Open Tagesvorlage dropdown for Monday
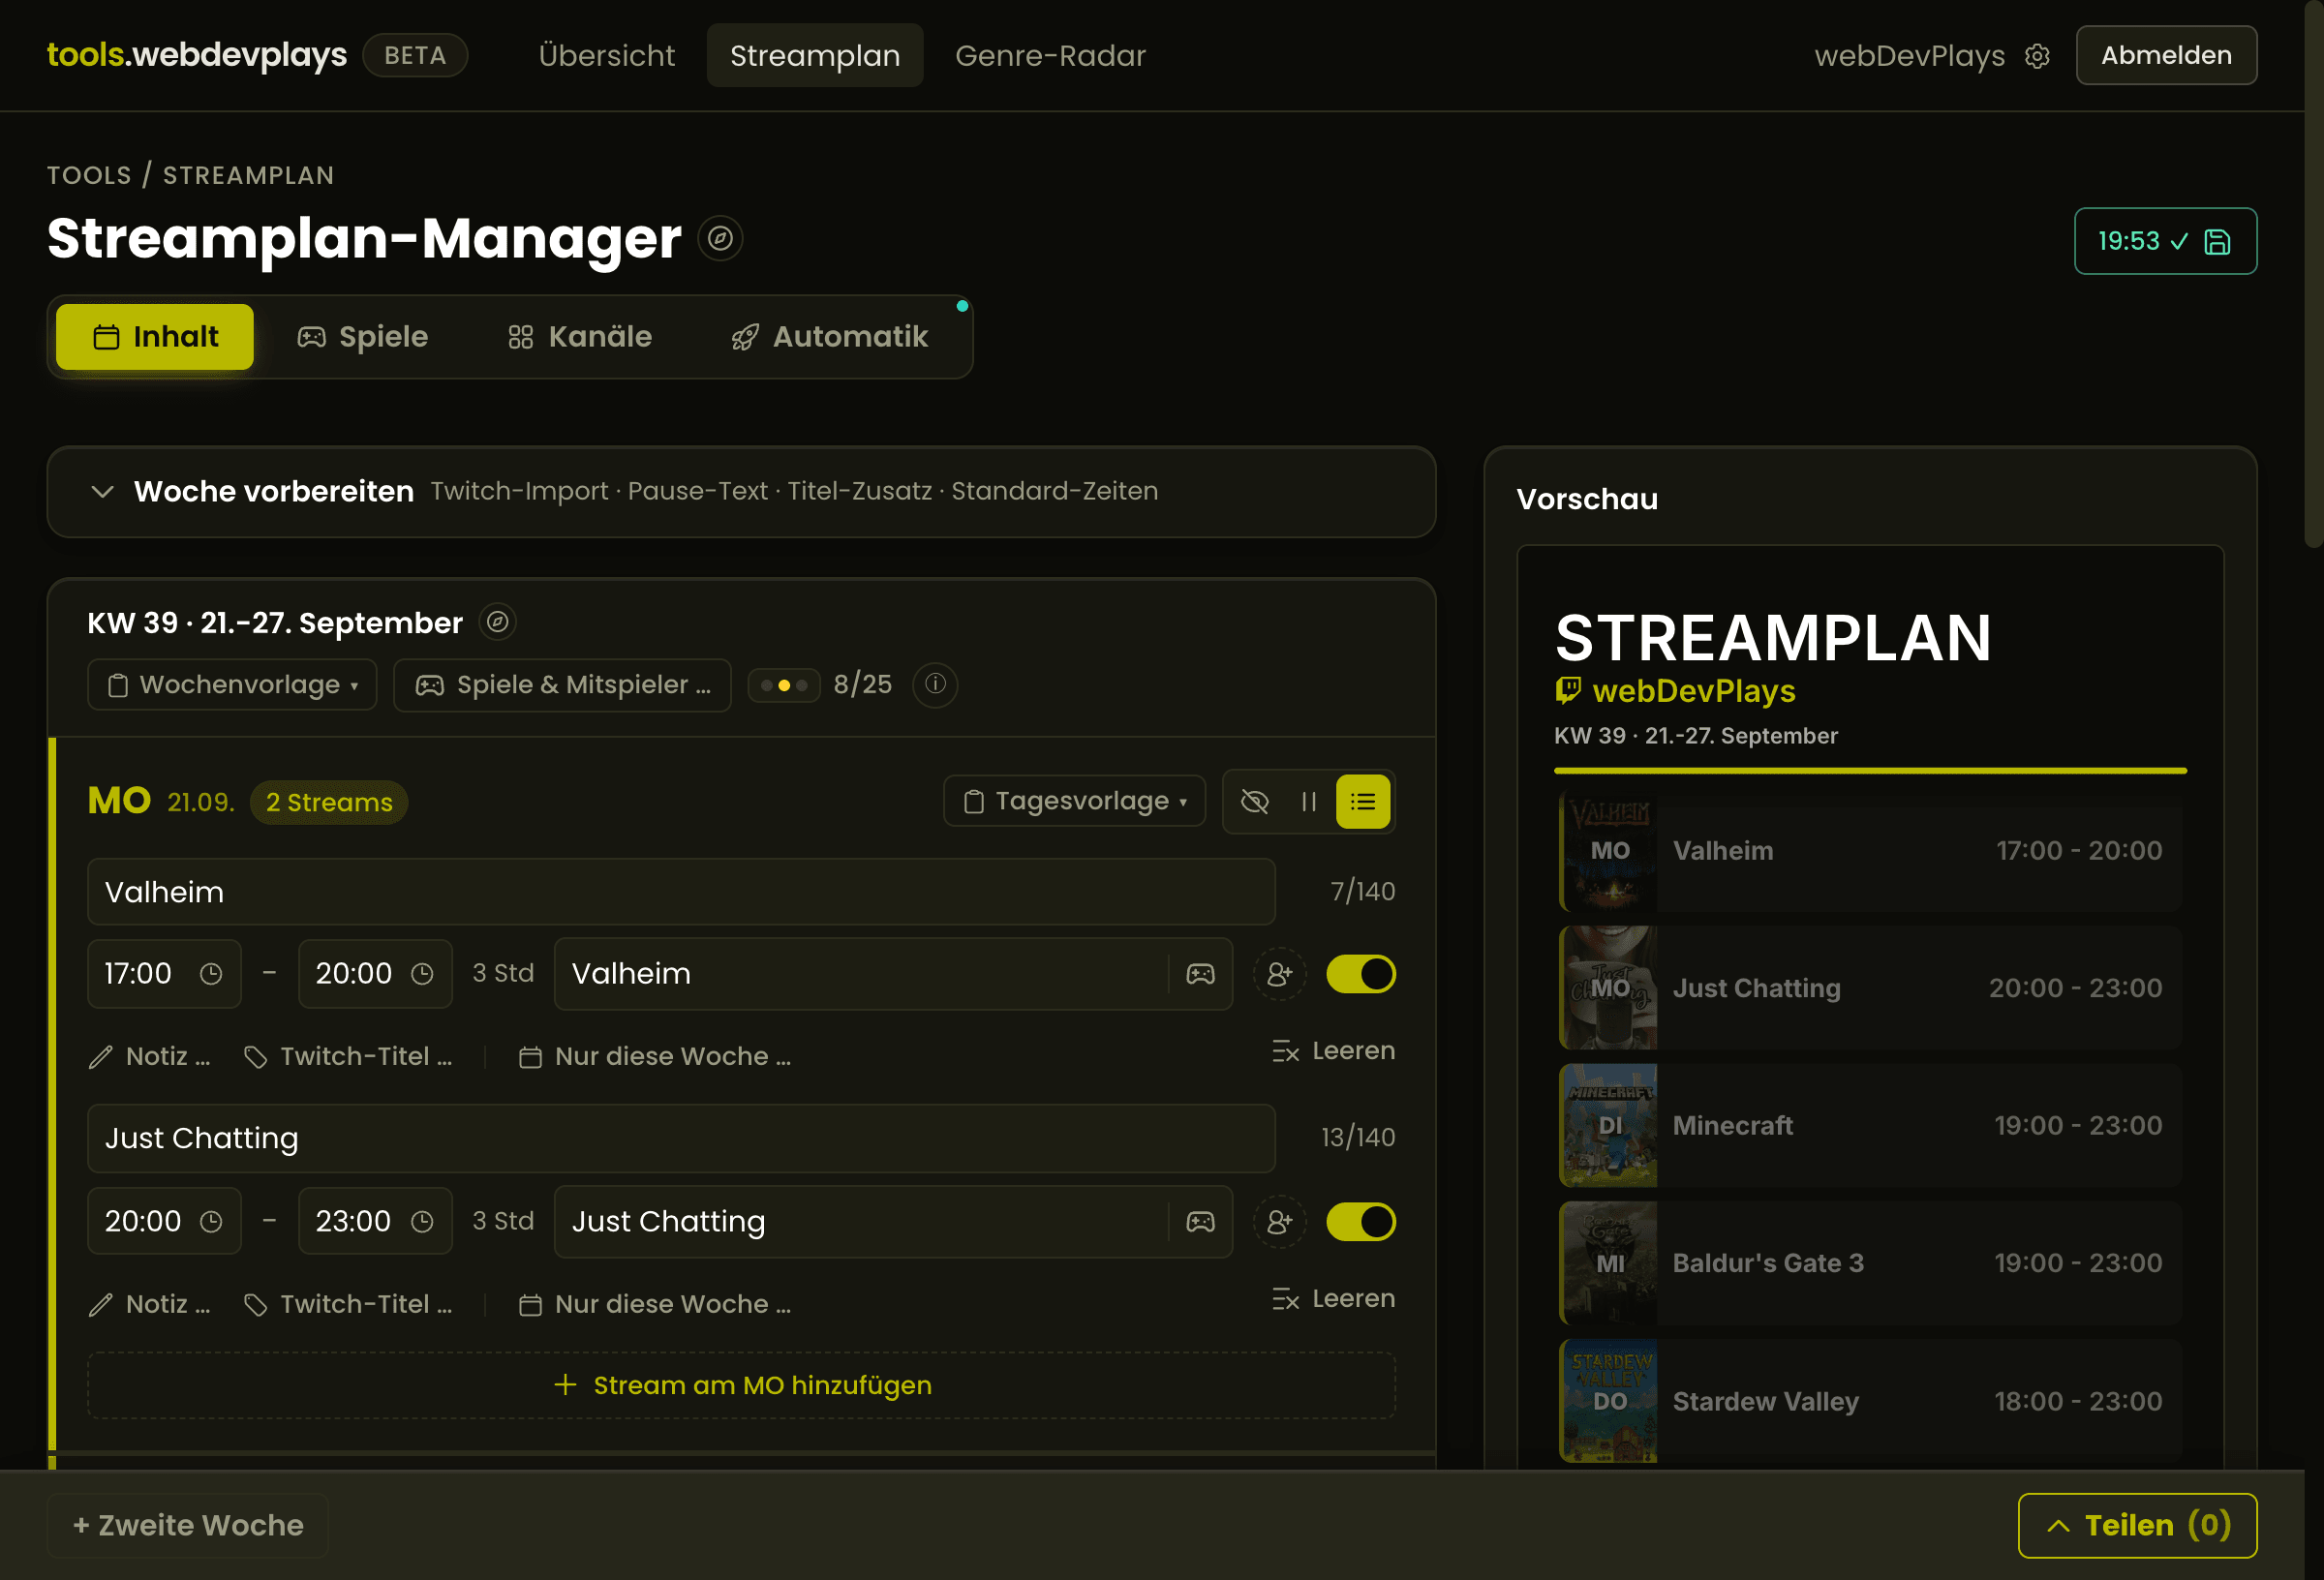The width and height of the screenshot is (2324, 1580). (1074, 802)
